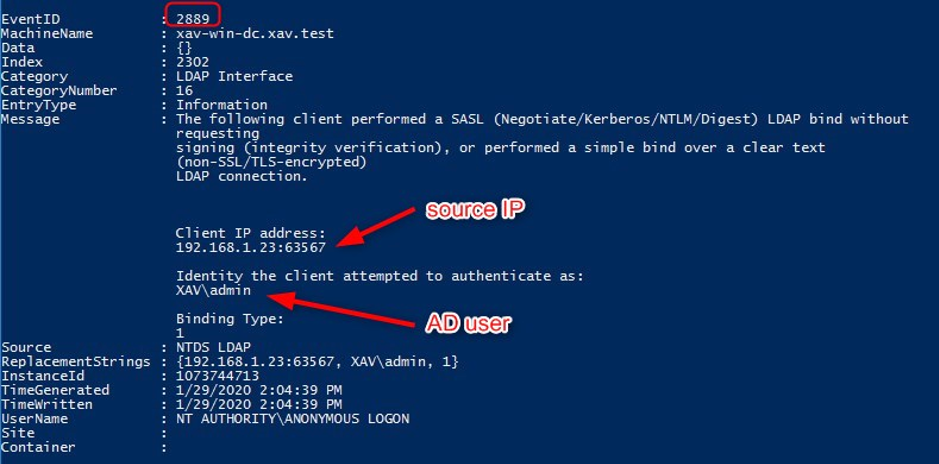Viewport: 939px width, 464px height.
Task: Click the empty Data value braces
Action: pos(184,48)
